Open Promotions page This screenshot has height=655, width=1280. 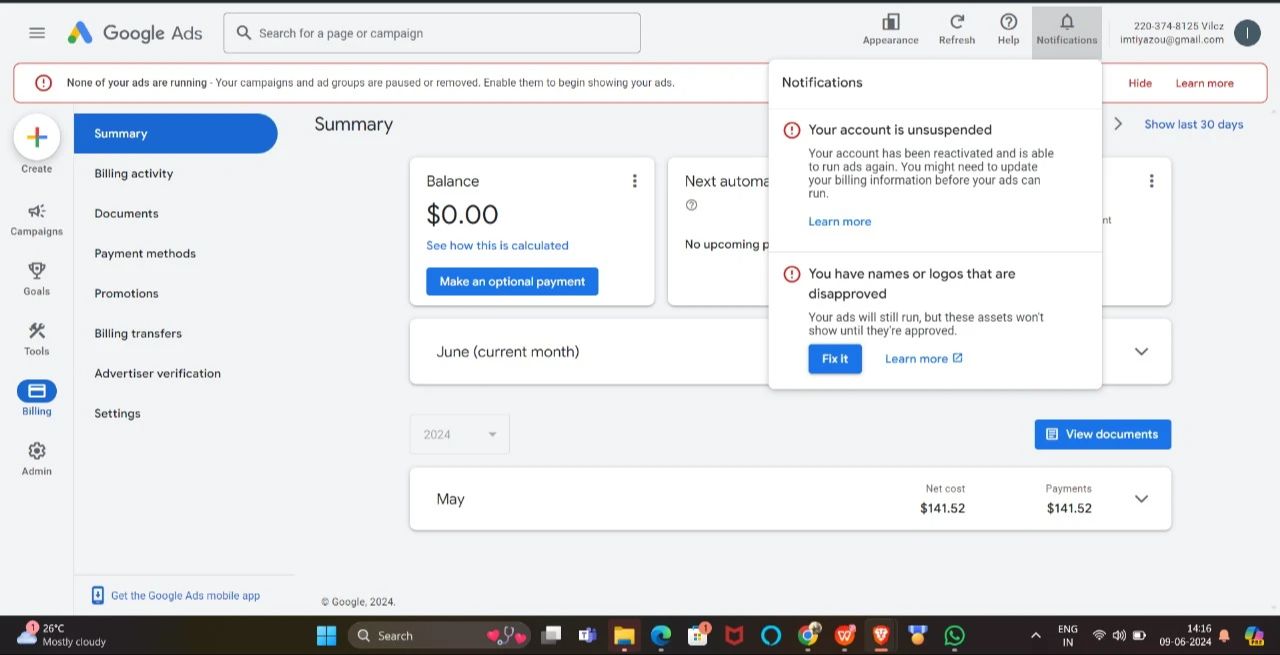(126, 293)
